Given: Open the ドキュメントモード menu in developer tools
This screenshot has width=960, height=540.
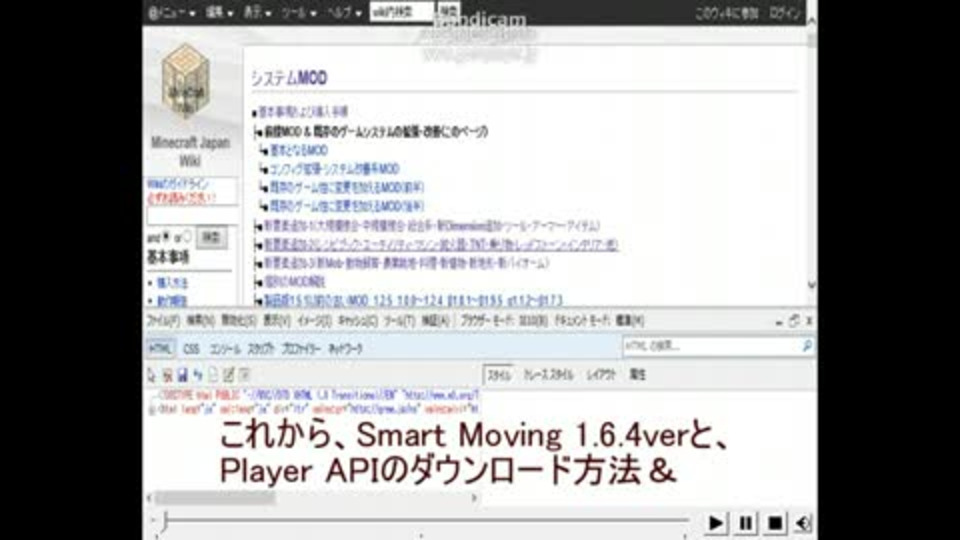Looking at the screenshot, I should coord(599,320).
